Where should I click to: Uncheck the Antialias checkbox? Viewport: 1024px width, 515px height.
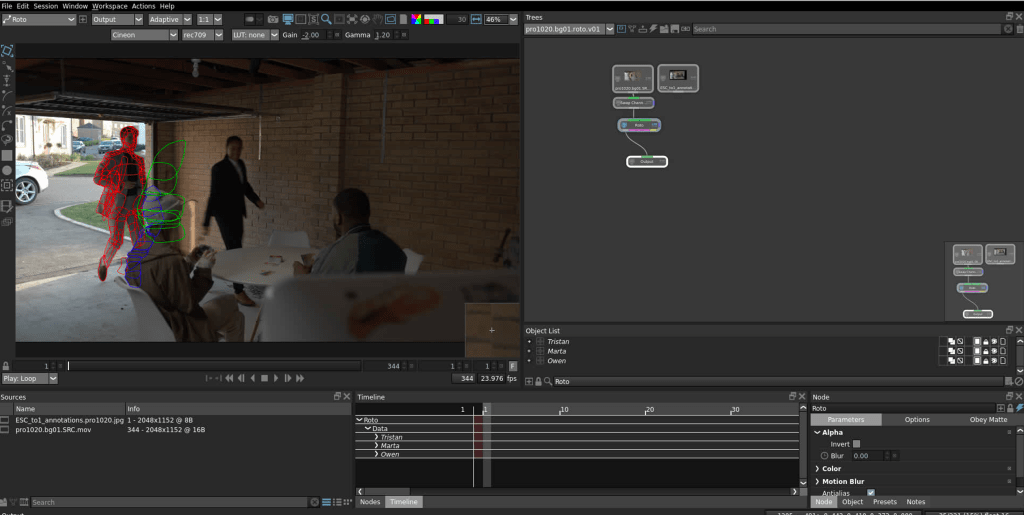[871, 492]
